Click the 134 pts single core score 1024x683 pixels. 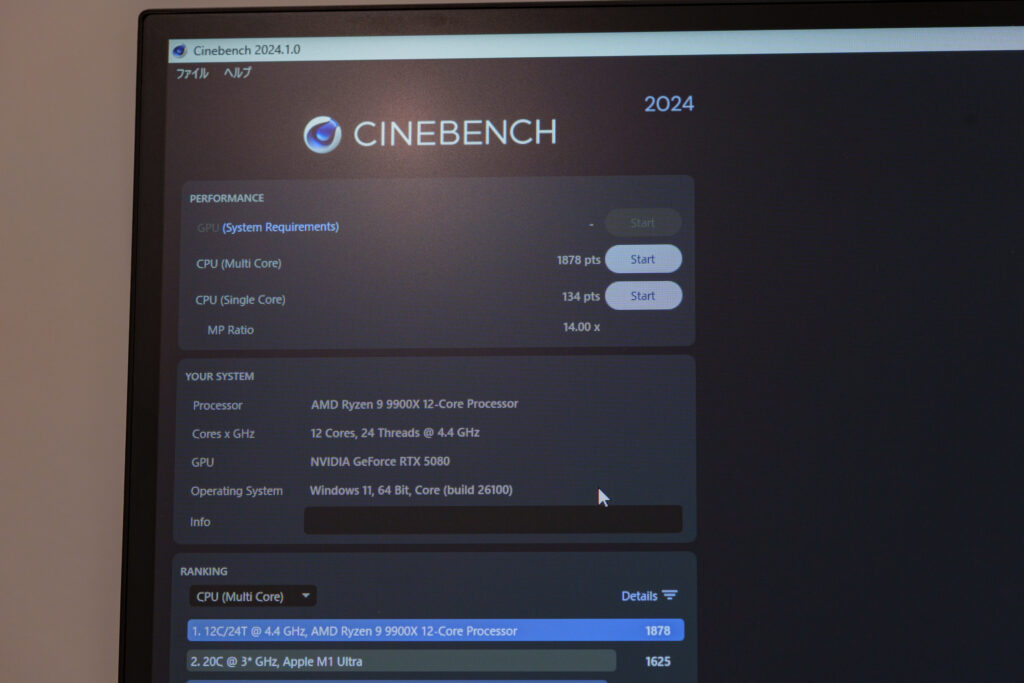coord(581,296)
